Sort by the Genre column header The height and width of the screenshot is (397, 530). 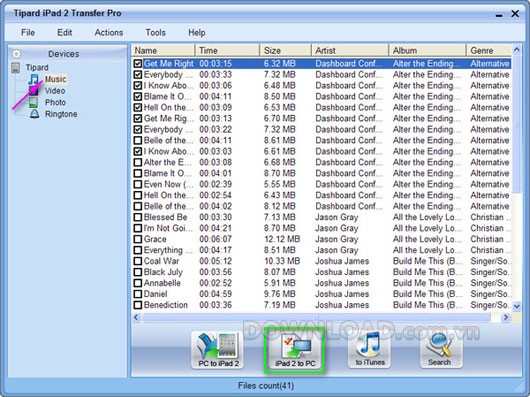pyautogui.click(x=489, y=50)
